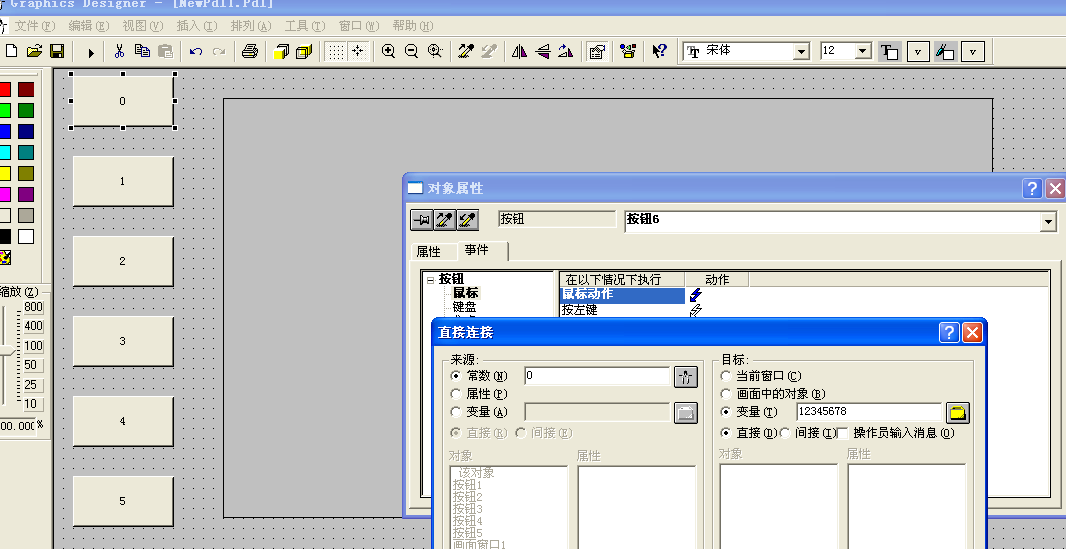1066x549 pixels.
Task: Click lightning icon beside 鼠标动作 row
Action: coord(695,295)
